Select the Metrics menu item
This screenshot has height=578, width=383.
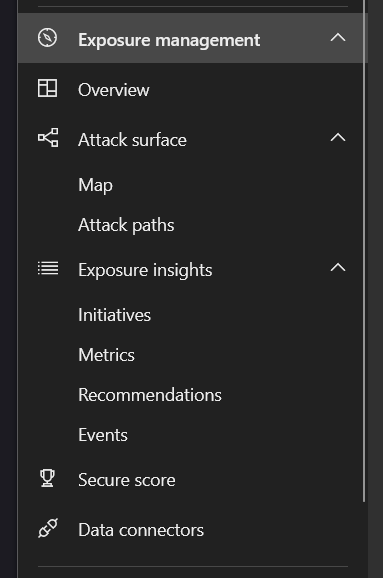tap(107, 355)
